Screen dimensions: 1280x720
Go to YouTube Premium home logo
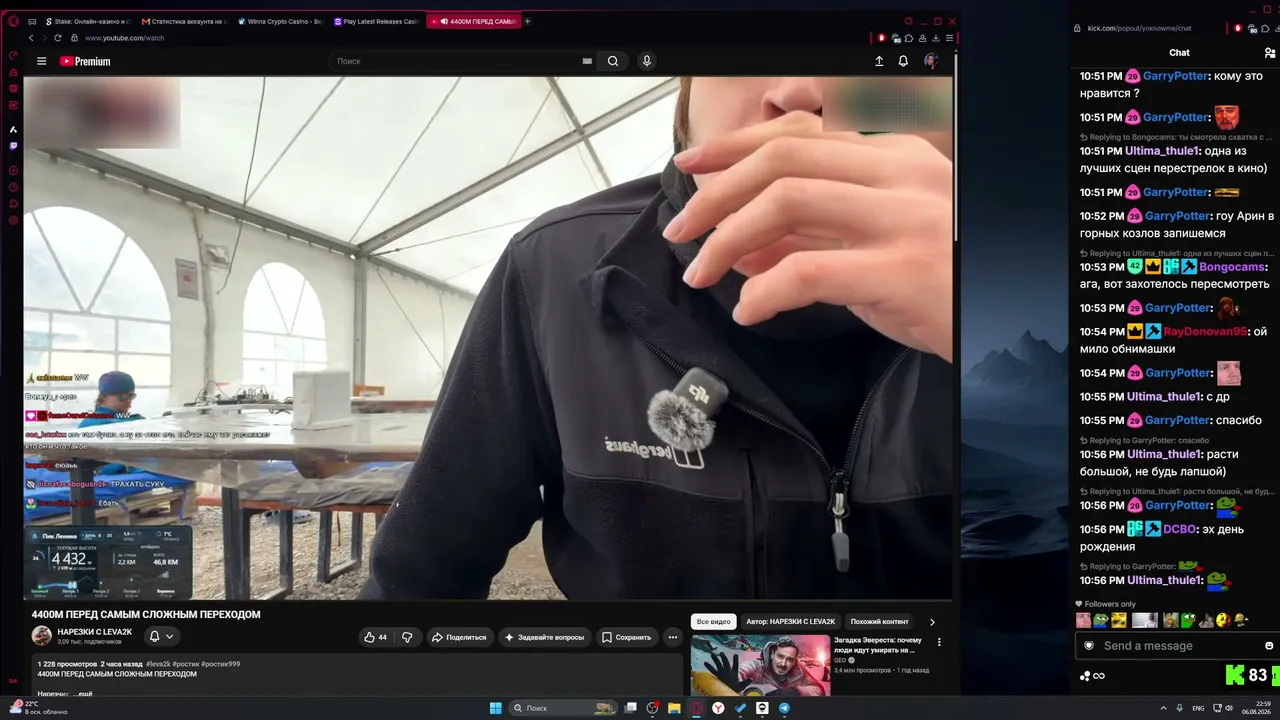click(x=85, y=61)
